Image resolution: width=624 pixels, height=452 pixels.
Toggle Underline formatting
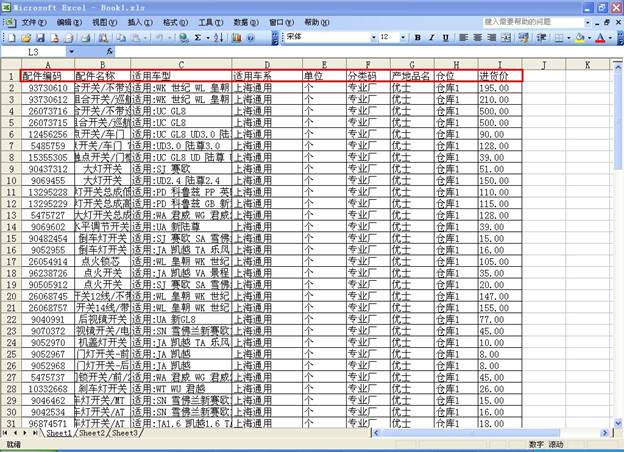click(446, 37)
